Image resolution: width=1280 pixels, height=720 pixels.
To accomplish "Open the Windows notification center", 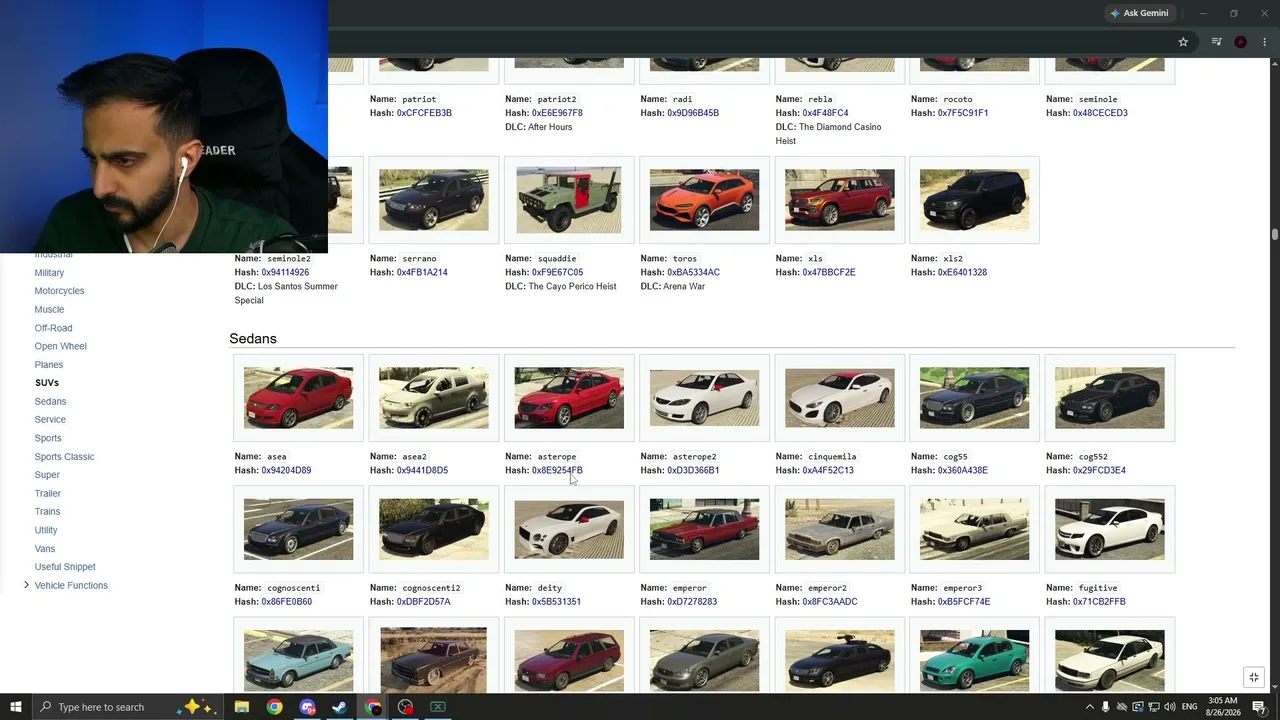I will click(1260, 707).
